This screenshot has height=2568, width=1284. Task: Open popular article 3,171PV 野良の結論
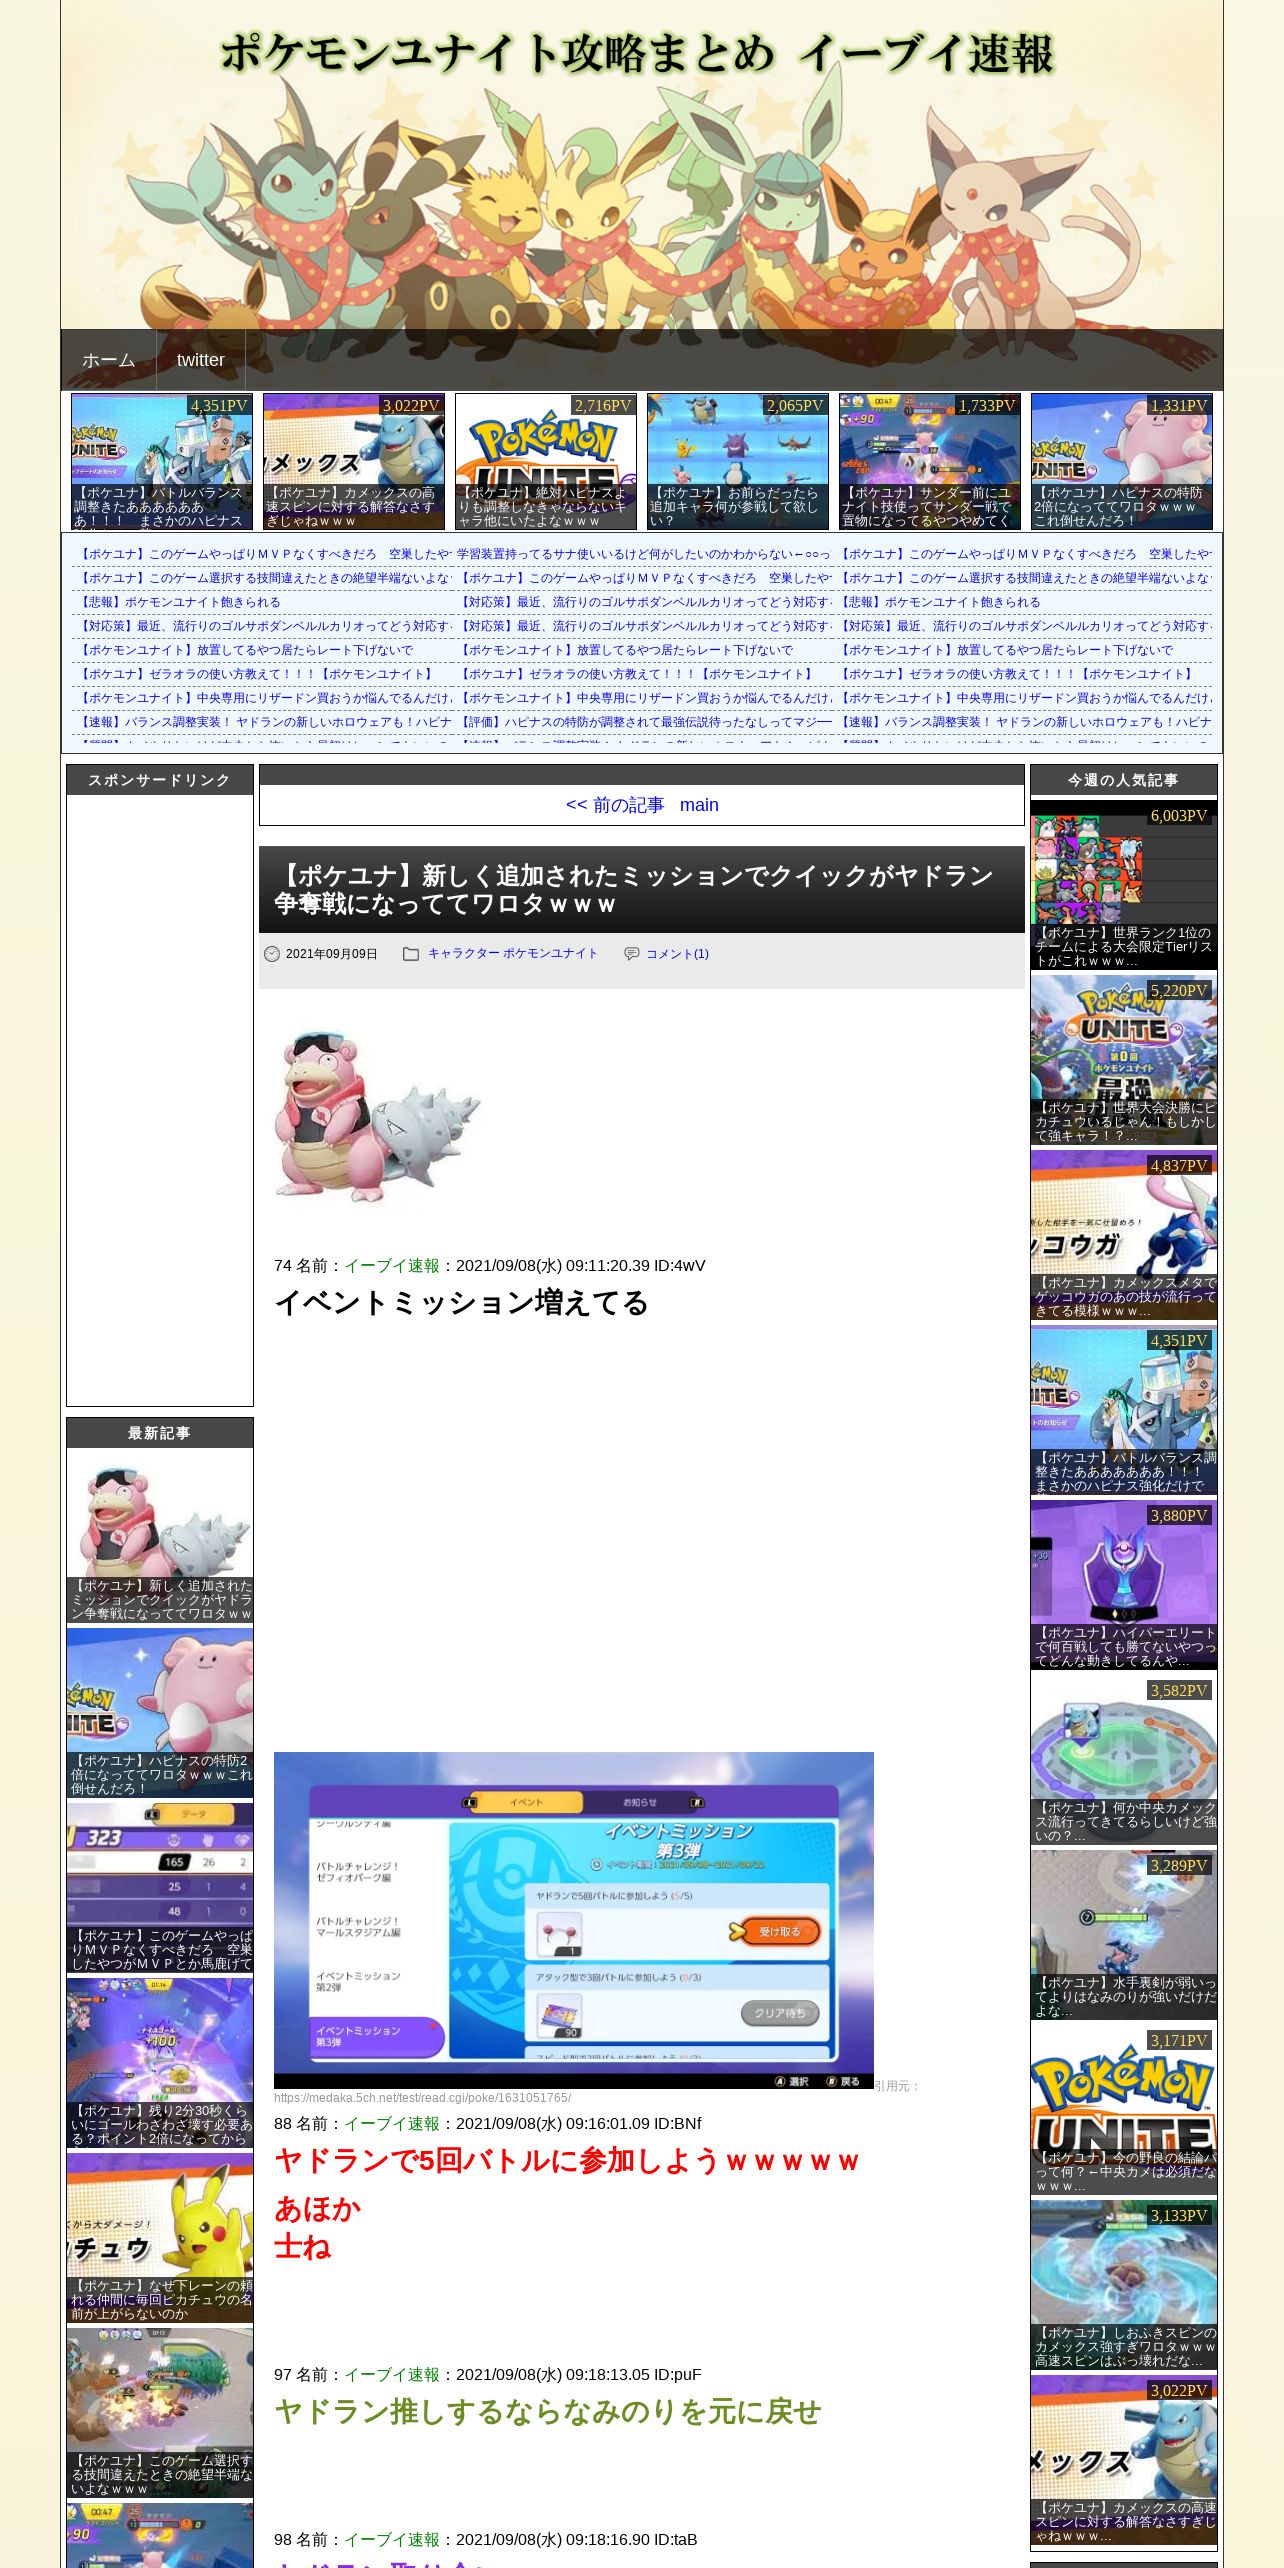click(x=1124, y=2110)
